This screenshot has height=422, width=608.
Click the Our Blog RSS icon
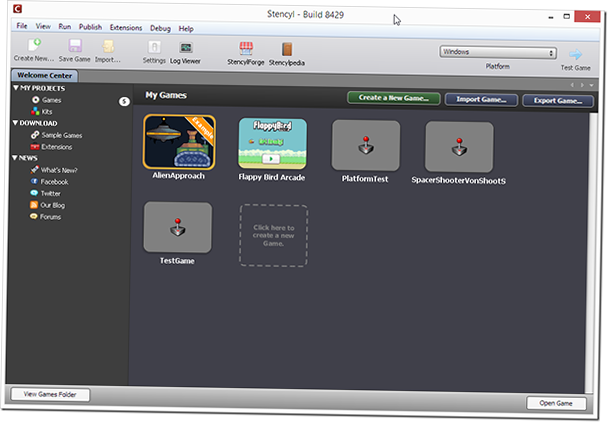(34, 204)
